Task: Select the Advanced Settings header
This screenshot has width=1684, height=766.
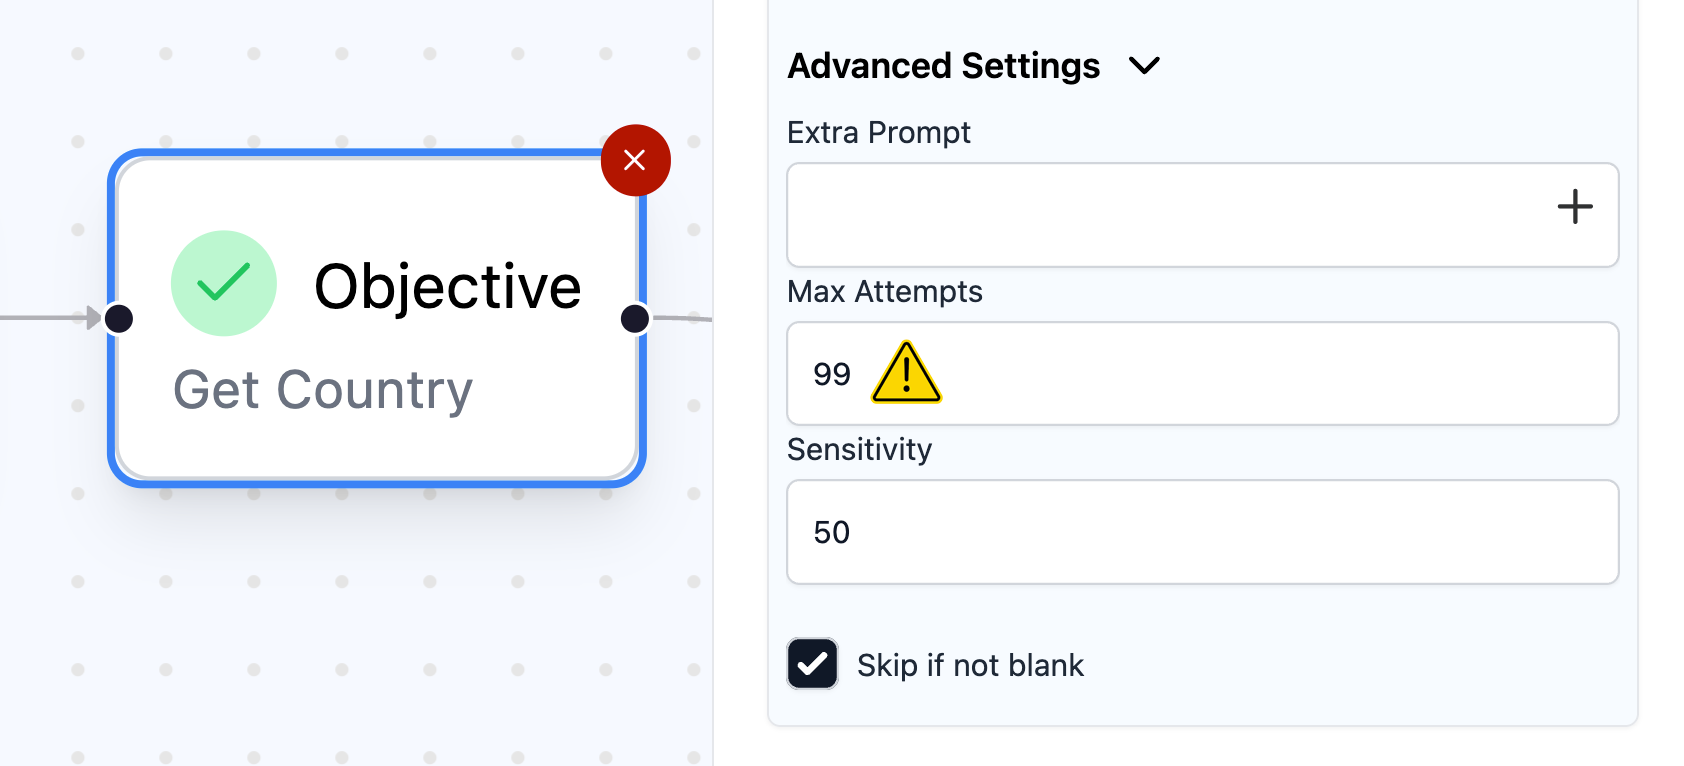Action: [943, 66]
